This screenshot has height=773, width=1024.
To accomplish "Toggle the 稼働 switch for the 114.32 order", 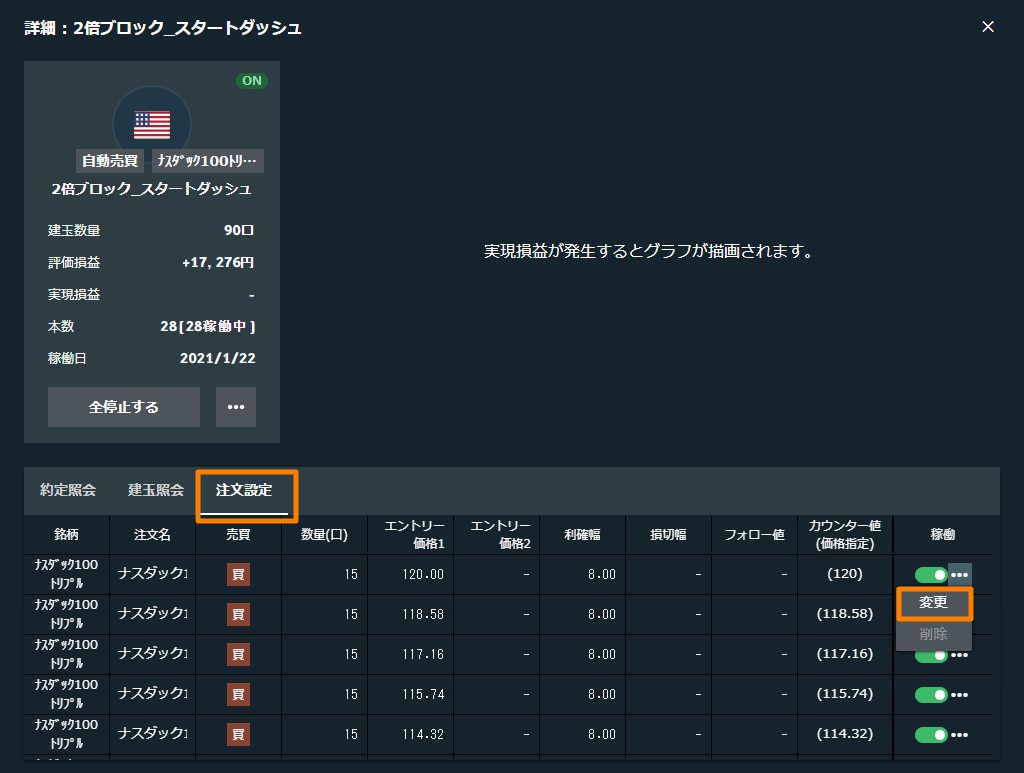I will (931, 734).
